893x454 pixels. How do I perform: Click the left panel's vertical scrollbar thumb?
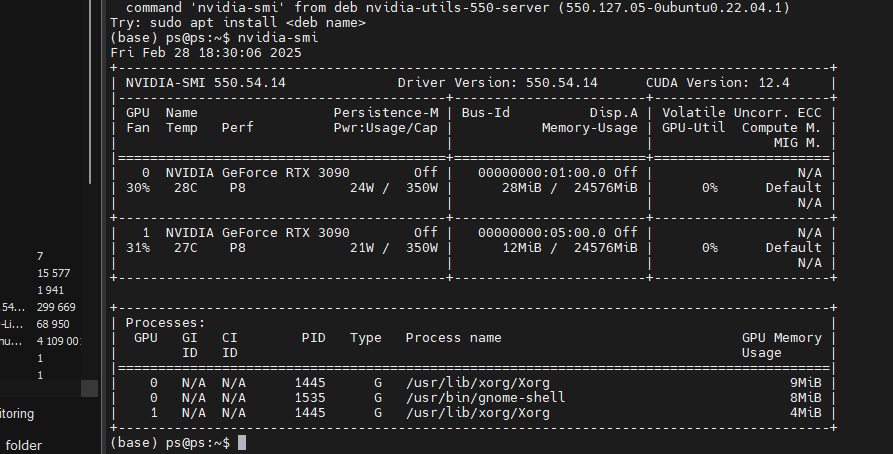tap(90, 92)
